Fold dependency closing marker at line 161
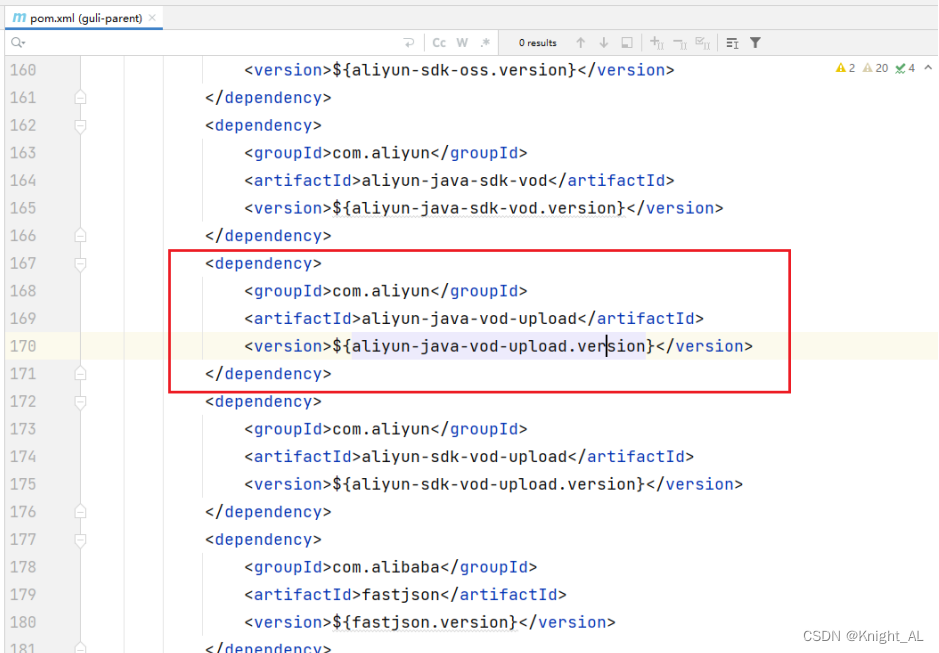The image size is (939, 653). pyautogui.click(x=80, y=98)
